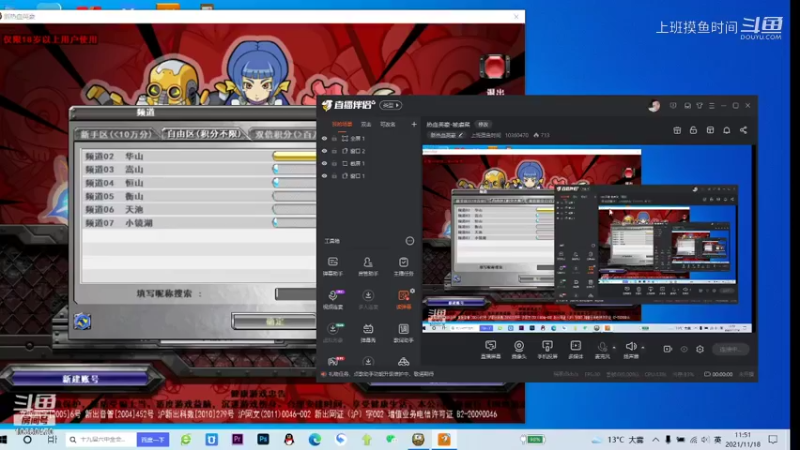Open QQ penguin icon in taskbar
Image resolution: width=800 pixels, height=450 pixels.
coord(289,439)
